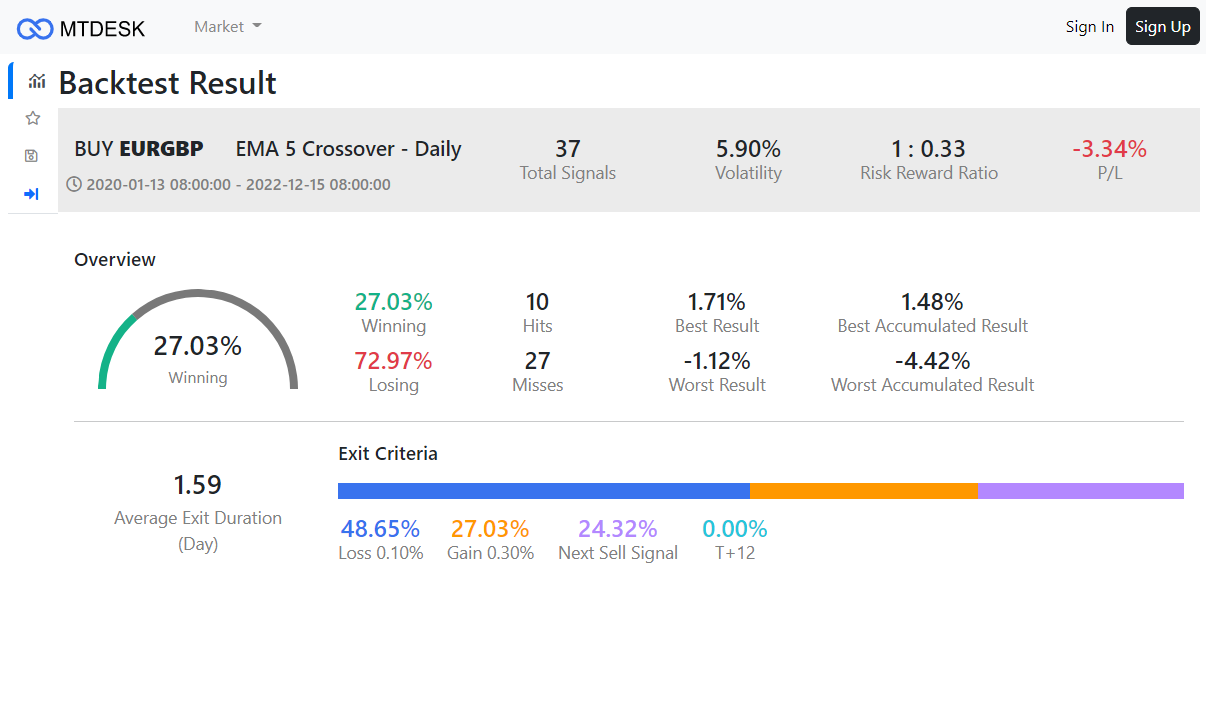Click the orange Gain segment of exit bar
This screenshot has width=1206, height=708.
pyautogui.click(x=863, y=491)
